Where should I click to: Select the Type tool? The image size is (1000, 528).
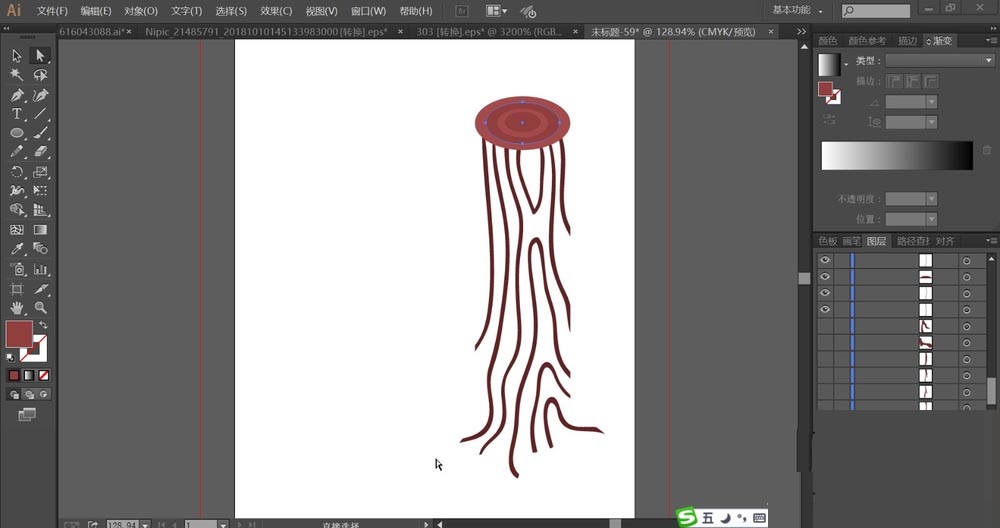tap(17, 114)
